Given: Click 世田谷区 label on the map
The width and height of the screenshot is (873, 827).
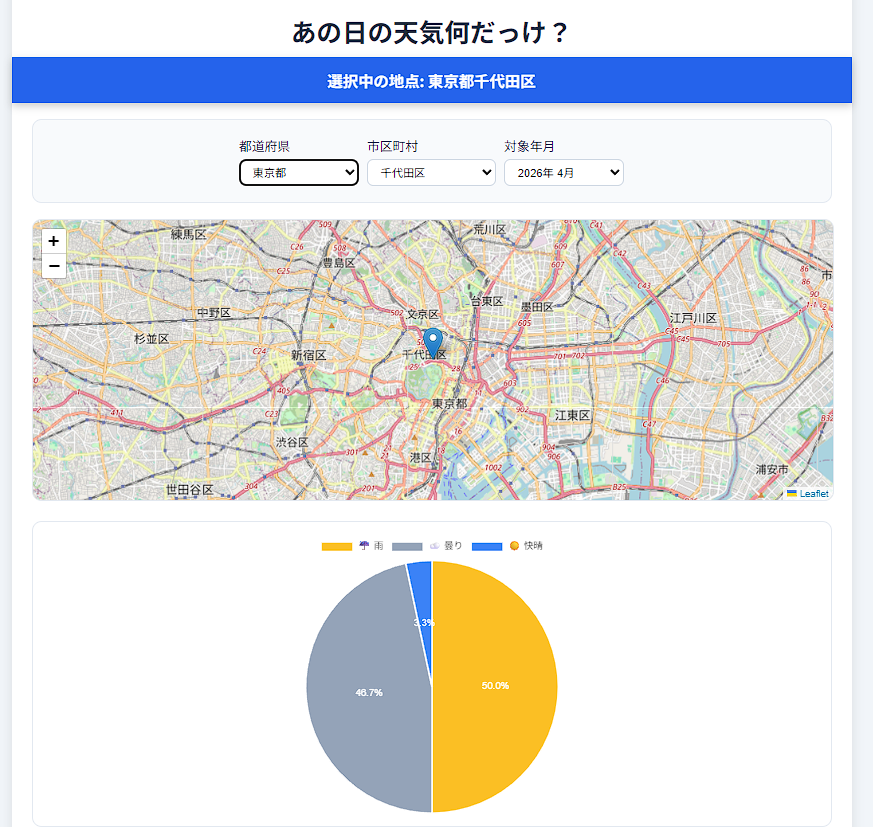Looking at the screenshot, I should [189, 490].
